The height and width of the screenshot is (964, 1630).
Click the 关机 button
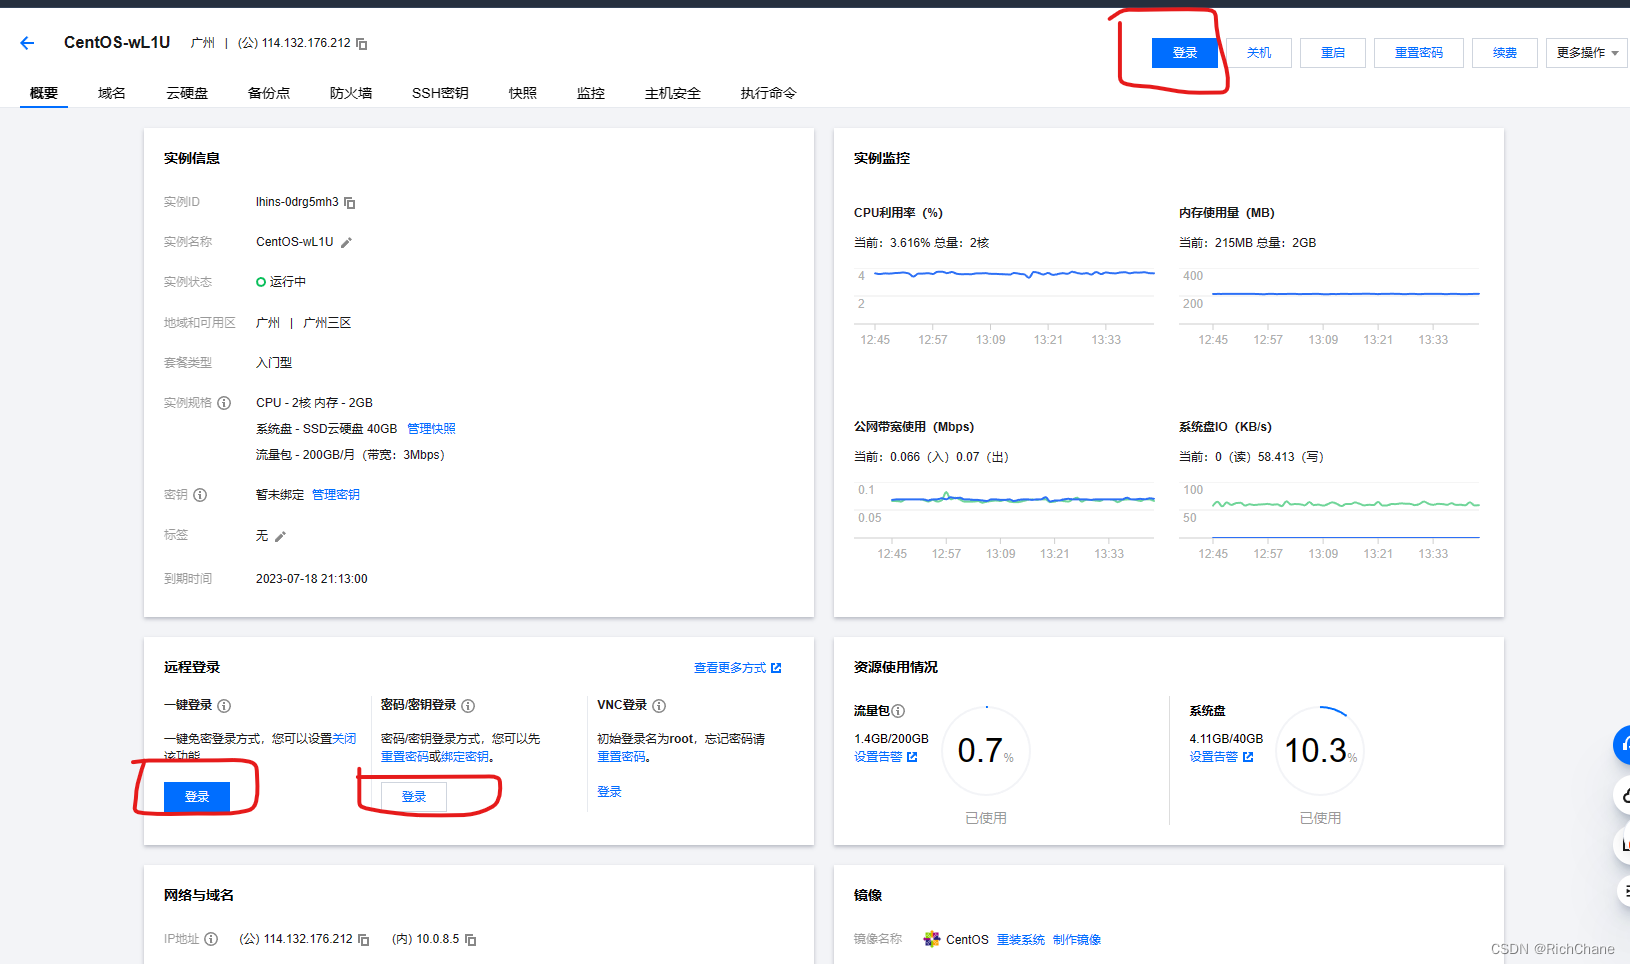point(1259,53)
